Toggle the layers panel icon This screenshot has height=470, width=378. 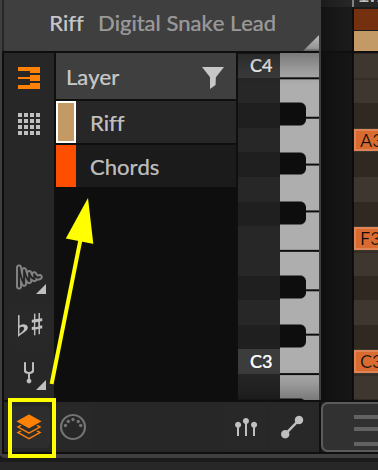click(29, 427)
